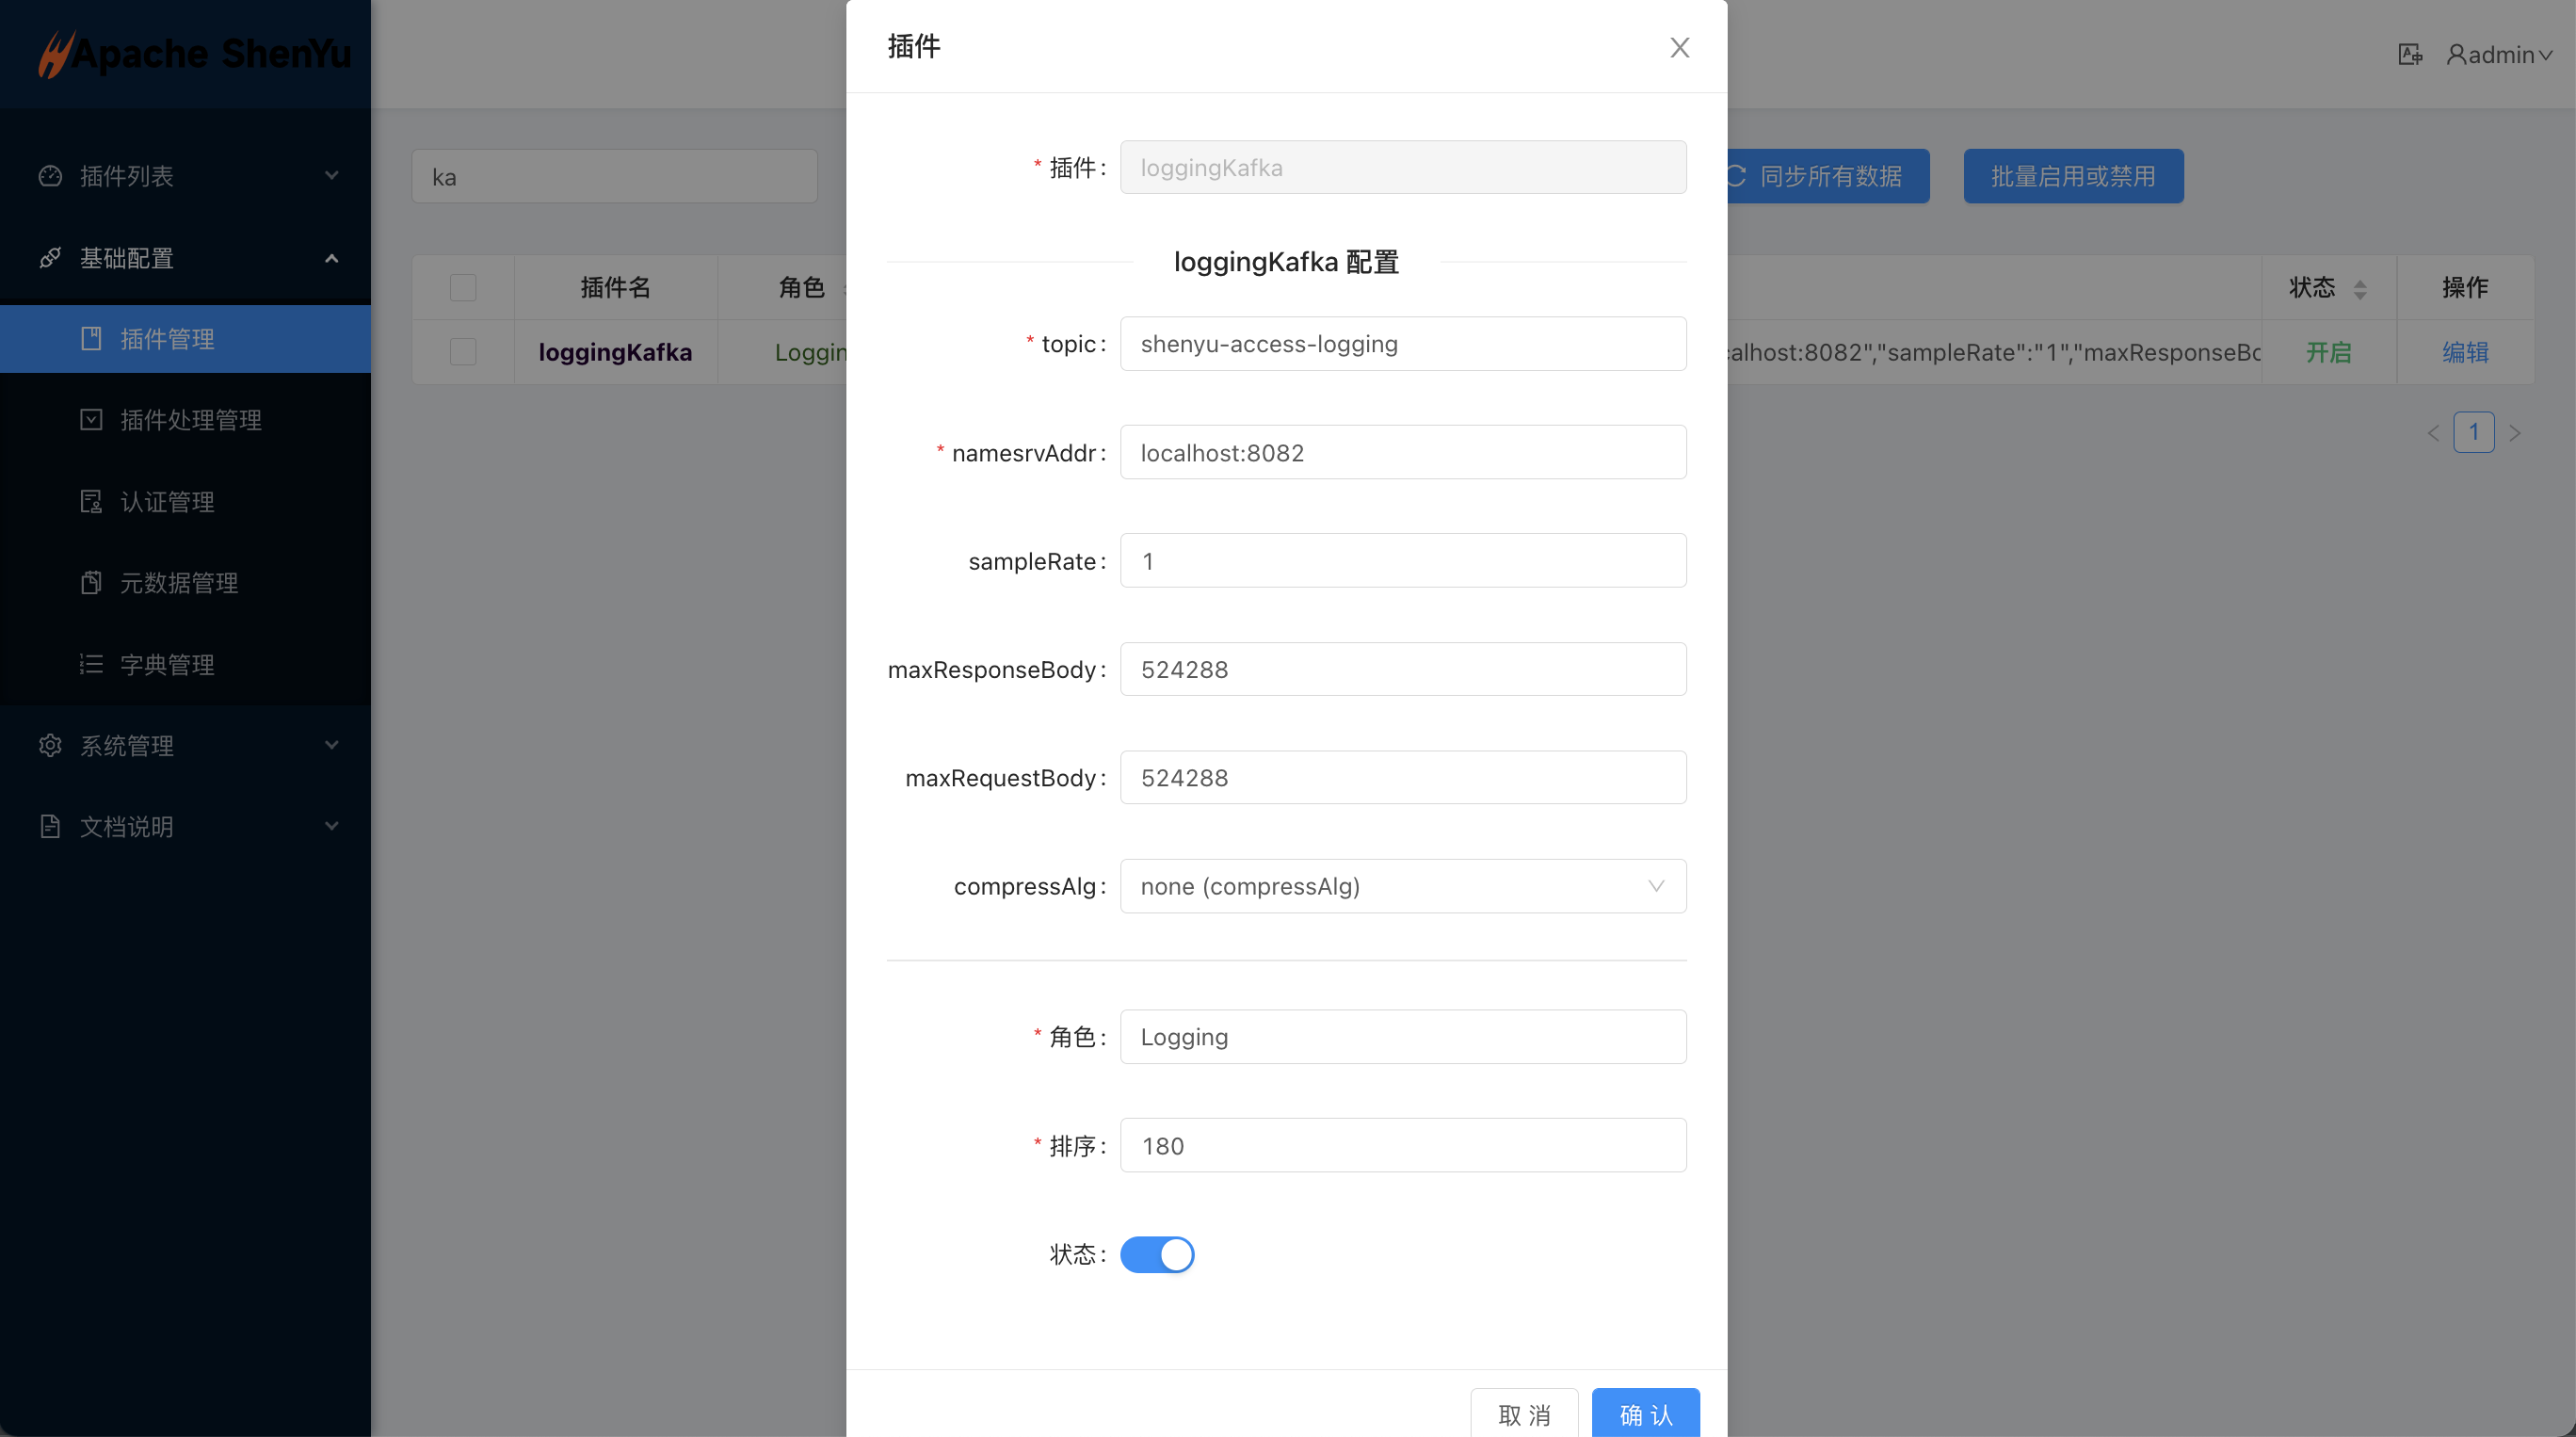Screen dimensions: 2576x1437
Task: Click the 插件处理管理 checkbox-style icon
Action: [x=91, y=419]
